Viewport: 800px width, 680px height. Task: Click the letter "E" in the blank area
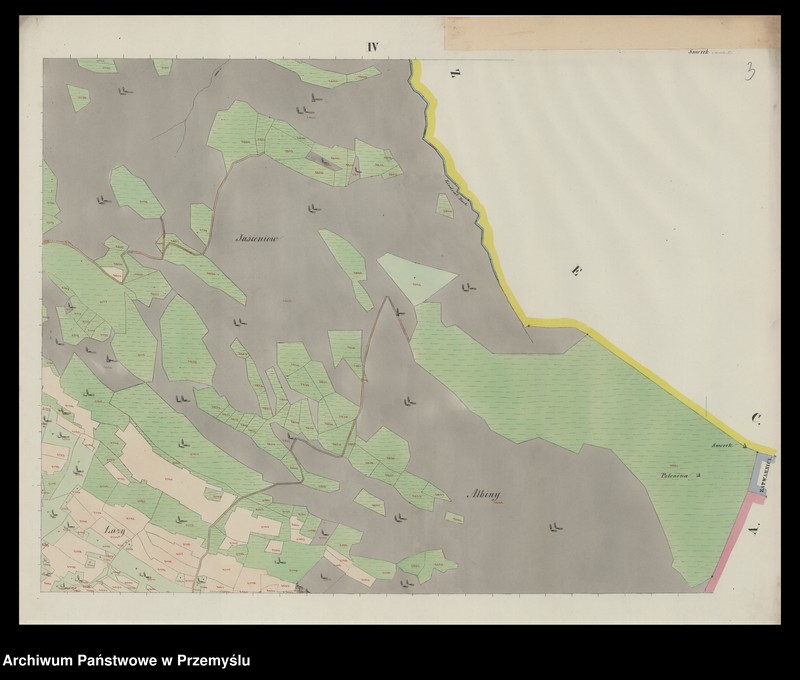pyautogui.click(x=576, y=270)
